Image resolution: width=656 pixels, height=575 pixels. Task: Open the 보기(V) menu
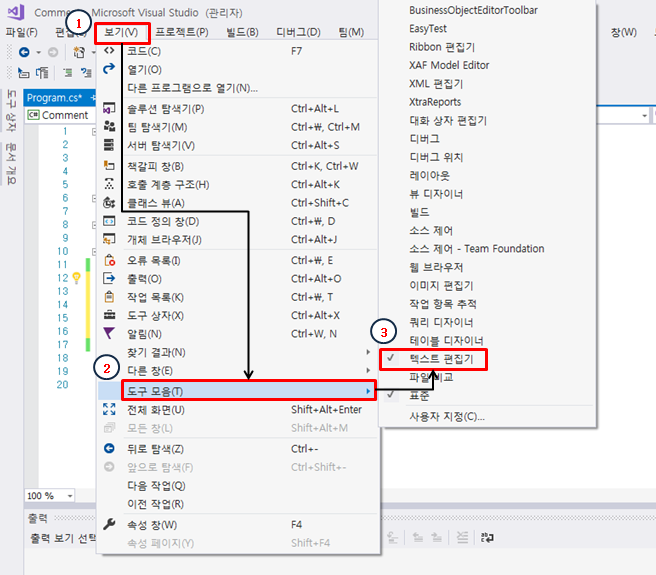click(x=122, y=33)
